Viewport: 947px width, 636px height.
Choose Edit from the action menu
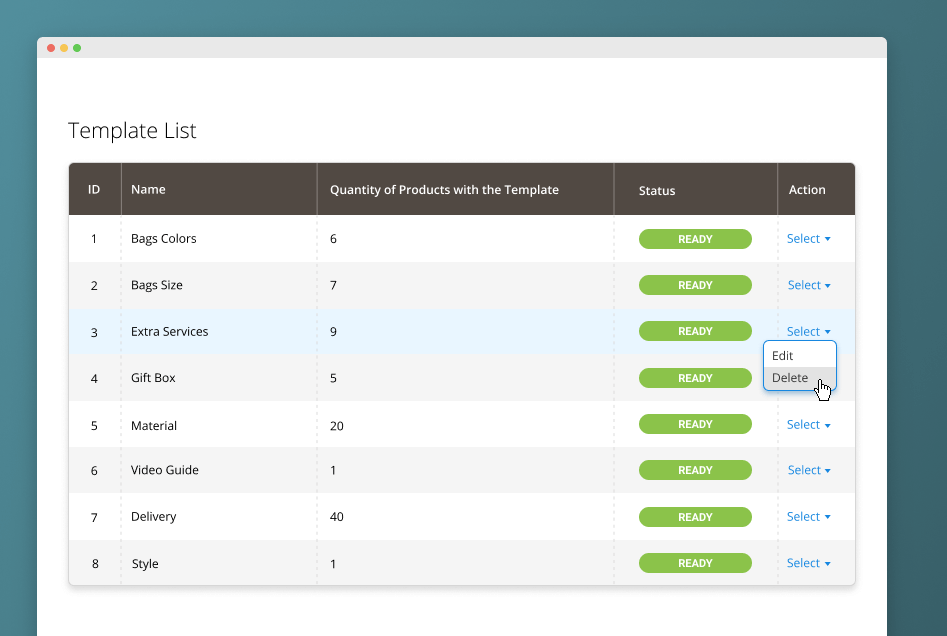click(x=783, y=356)
